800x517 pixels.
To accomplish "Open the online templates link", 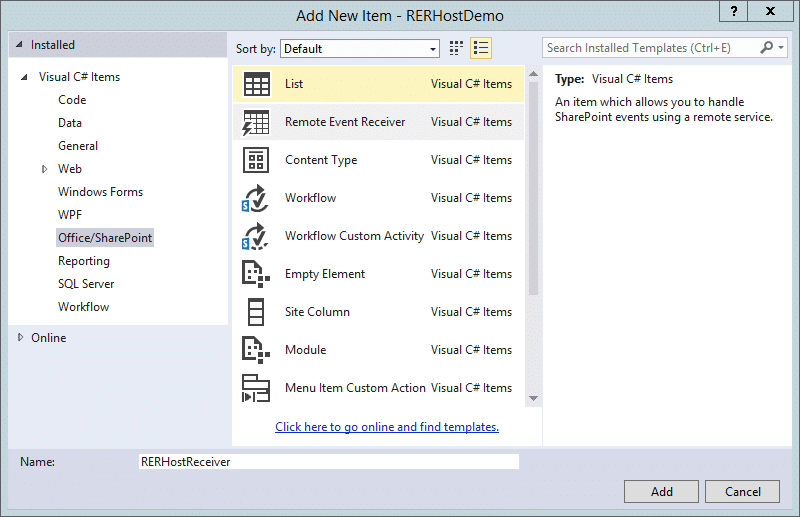I will 387,427.
